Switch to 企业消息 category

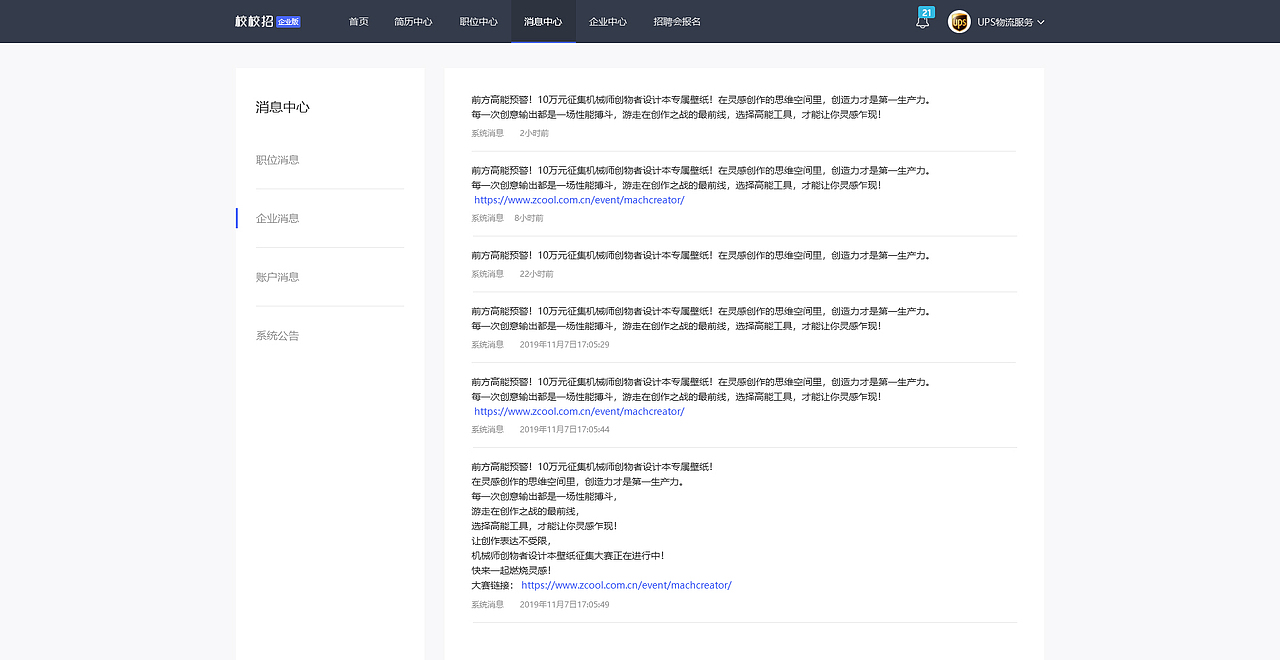(277, 218)
